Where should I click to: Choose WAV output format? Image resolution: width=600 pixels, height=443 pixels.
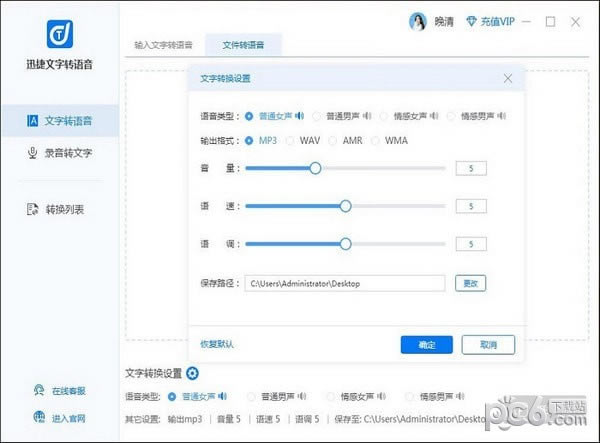pyautogui.click(x=291, y=141)
